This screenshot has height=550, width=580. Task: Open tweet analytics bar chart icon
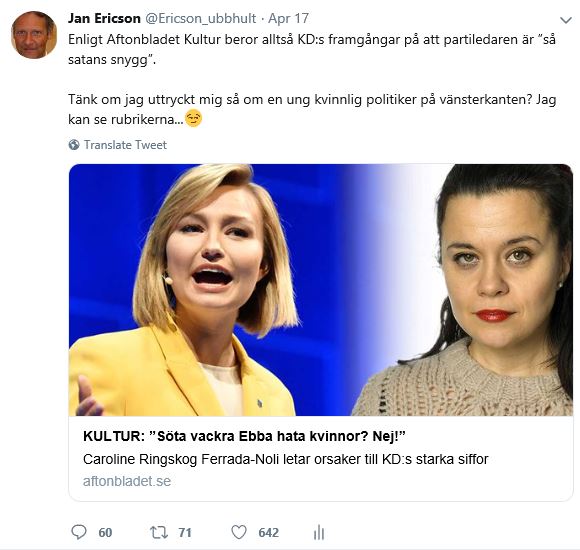319,533
